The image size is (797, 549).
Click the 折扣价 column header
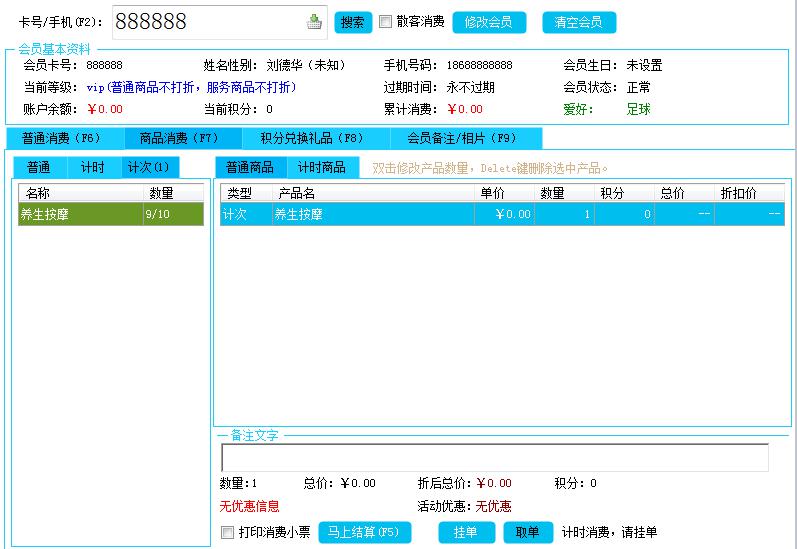click(x=749, y=193)
